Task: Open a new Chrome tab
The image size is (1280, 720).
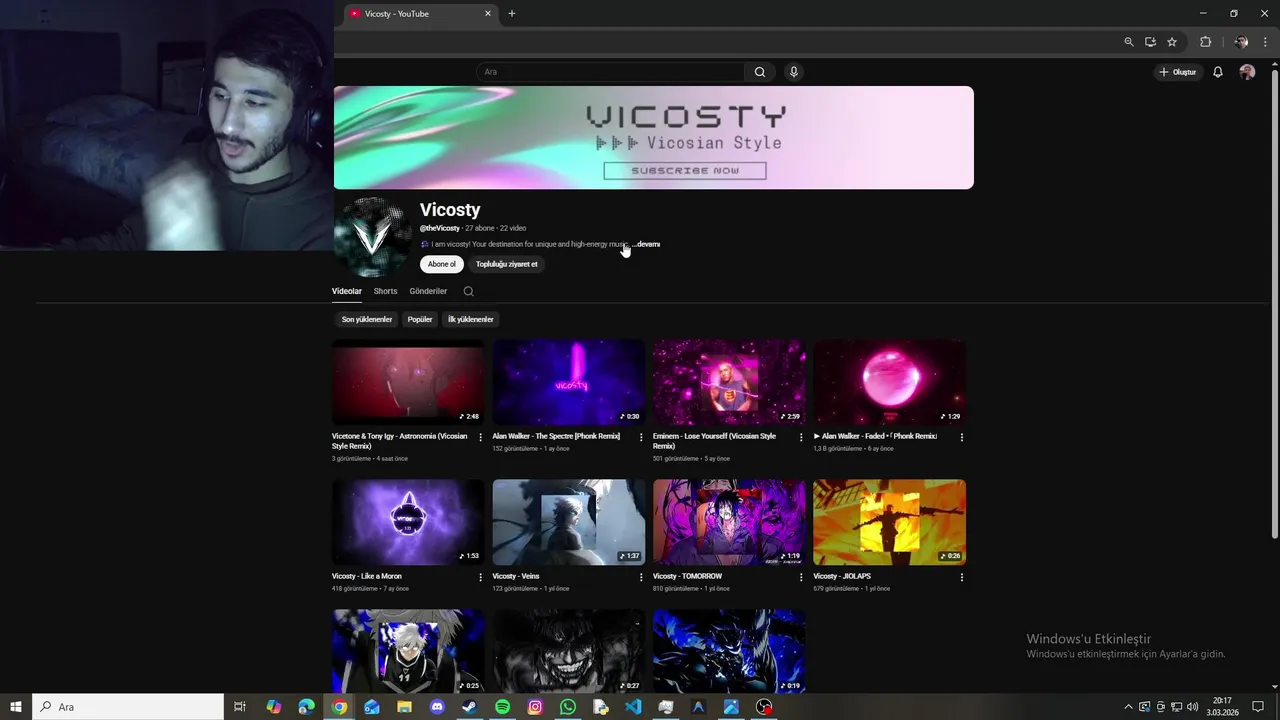Action: [512, 14]
